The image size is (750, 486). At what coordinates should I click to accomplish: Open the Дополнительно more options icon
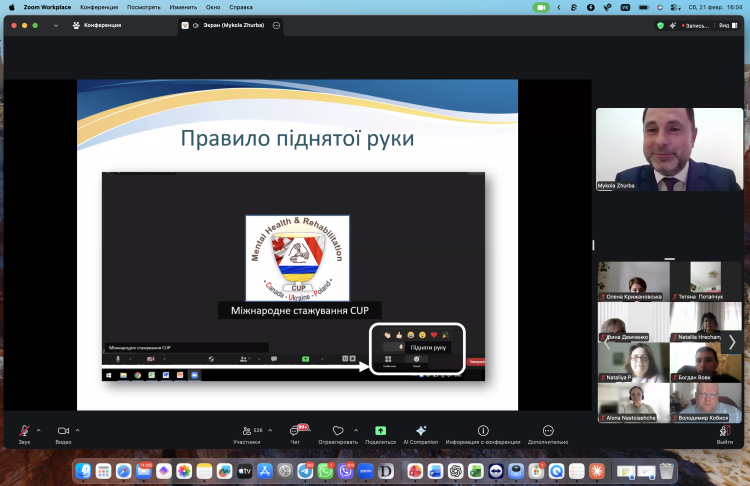548,429
